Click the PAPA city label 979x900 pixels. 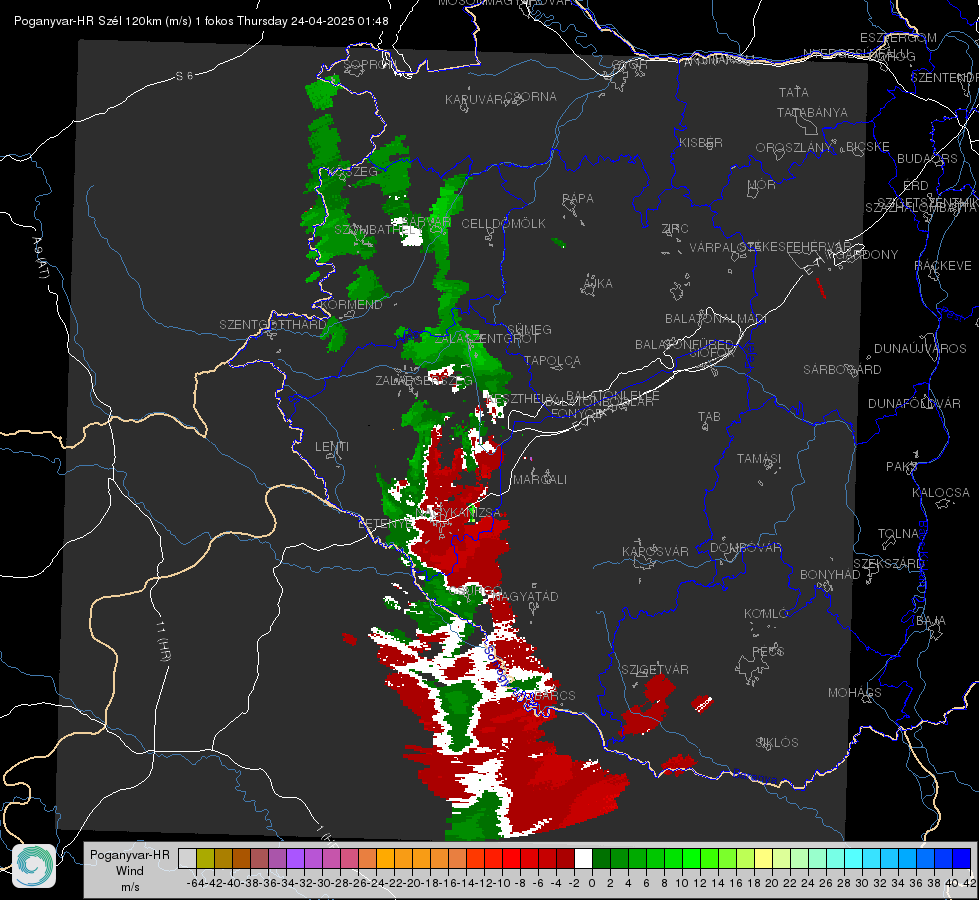(578, 198)
